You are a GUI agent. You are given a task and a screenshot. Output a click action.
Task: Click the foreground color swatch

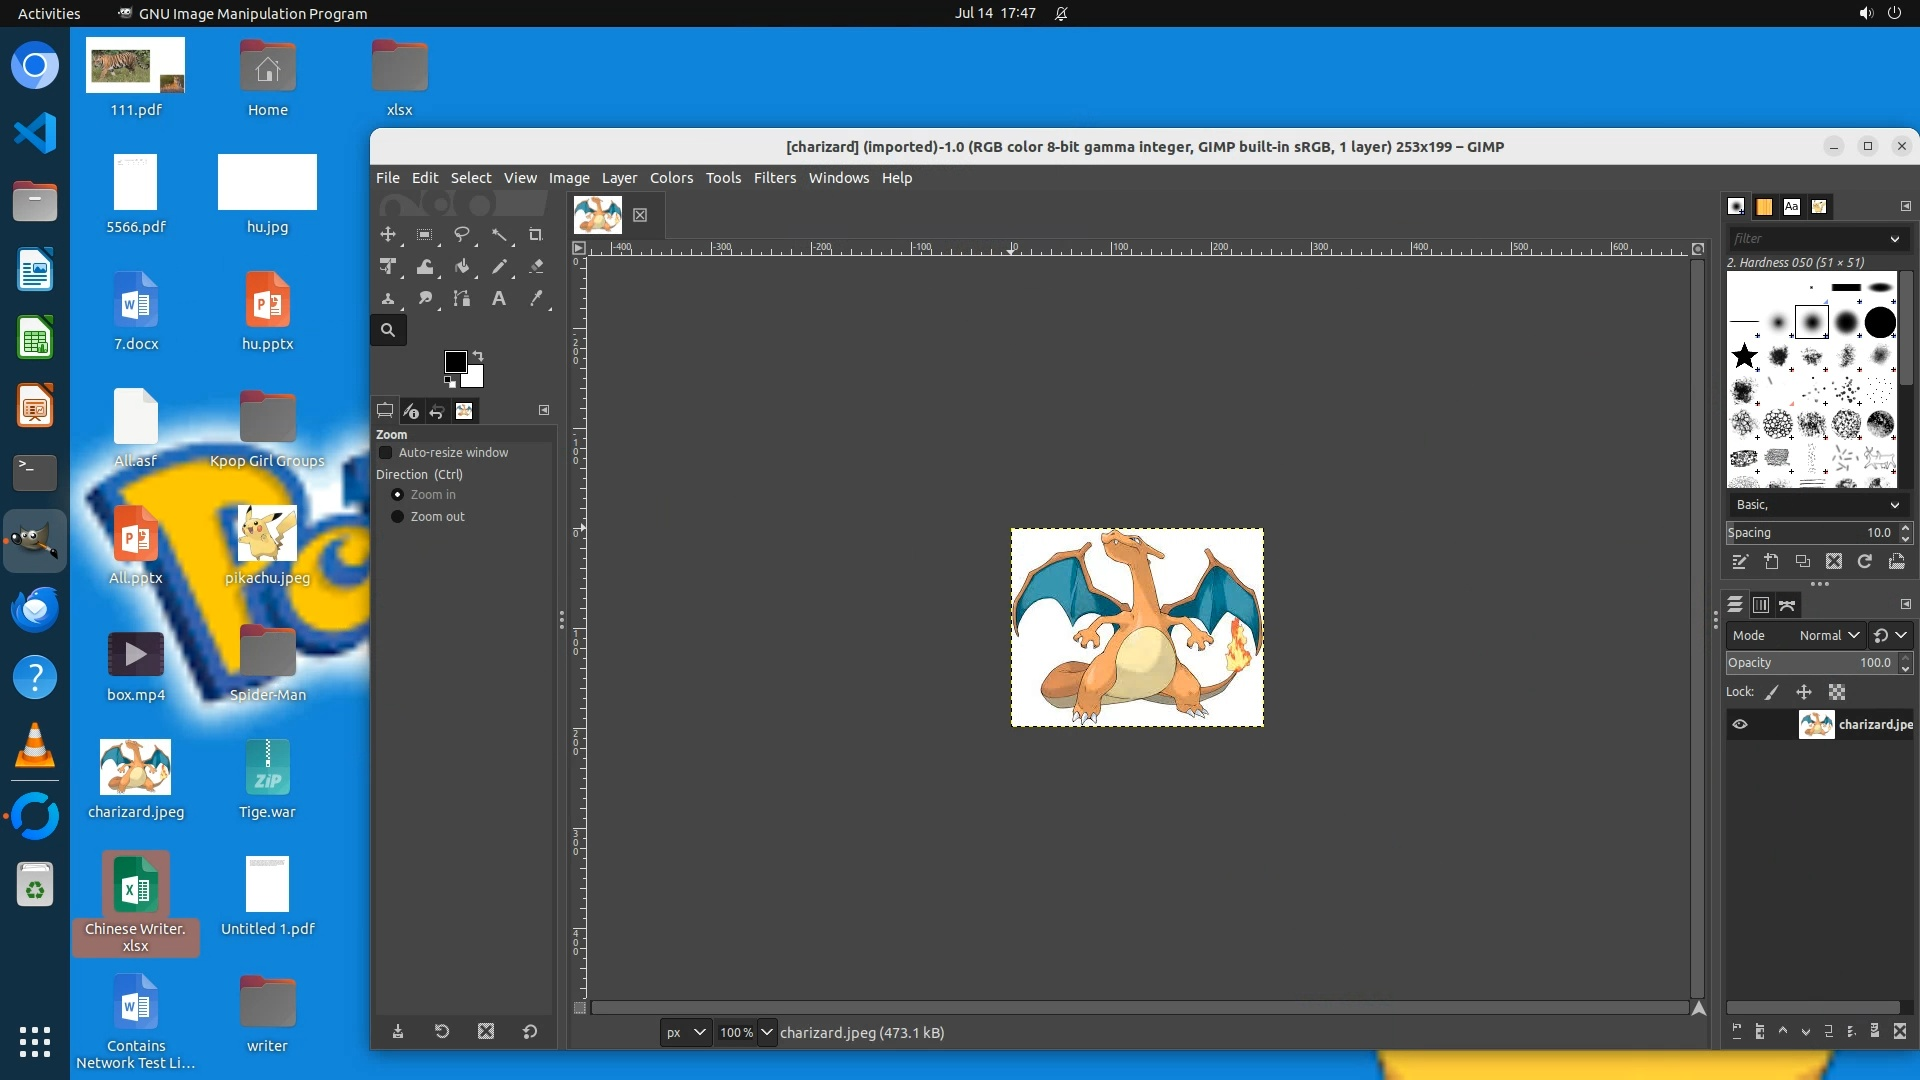pos(455,362)
